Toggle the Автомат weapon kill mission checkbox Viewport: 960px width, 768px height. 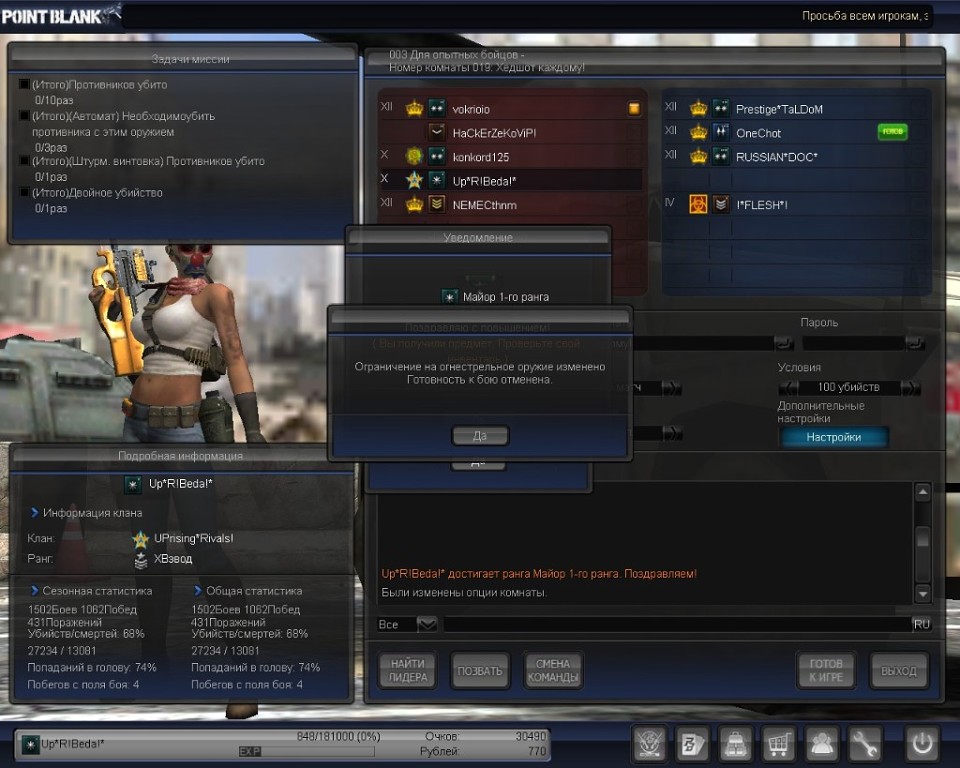point(24,115)
